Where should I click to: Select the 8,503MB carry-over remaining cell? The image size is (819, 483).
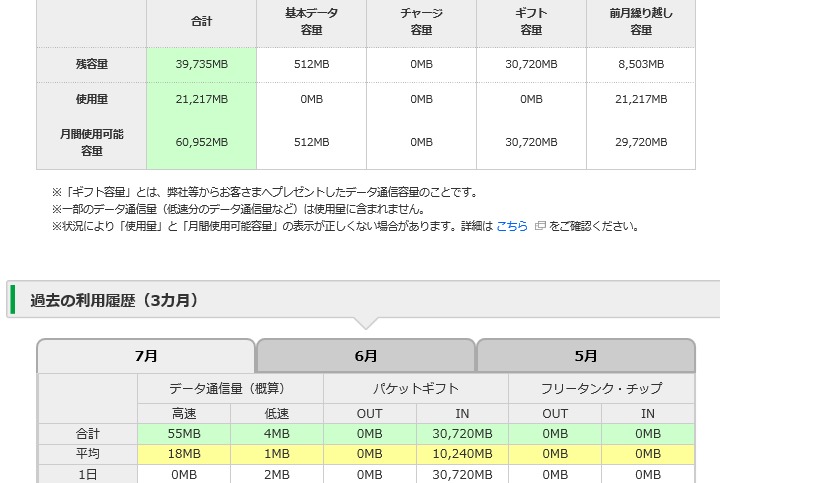[641, 64]
